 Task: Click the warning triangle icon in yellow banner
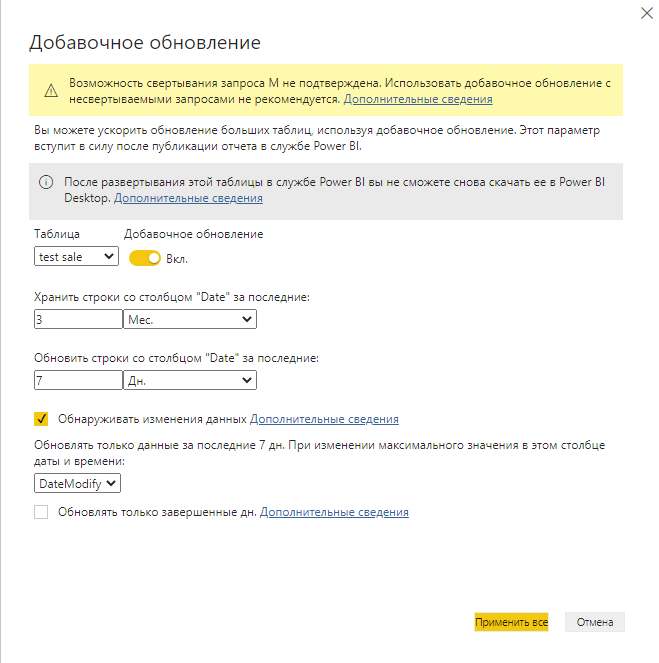[x=51, y=90]
